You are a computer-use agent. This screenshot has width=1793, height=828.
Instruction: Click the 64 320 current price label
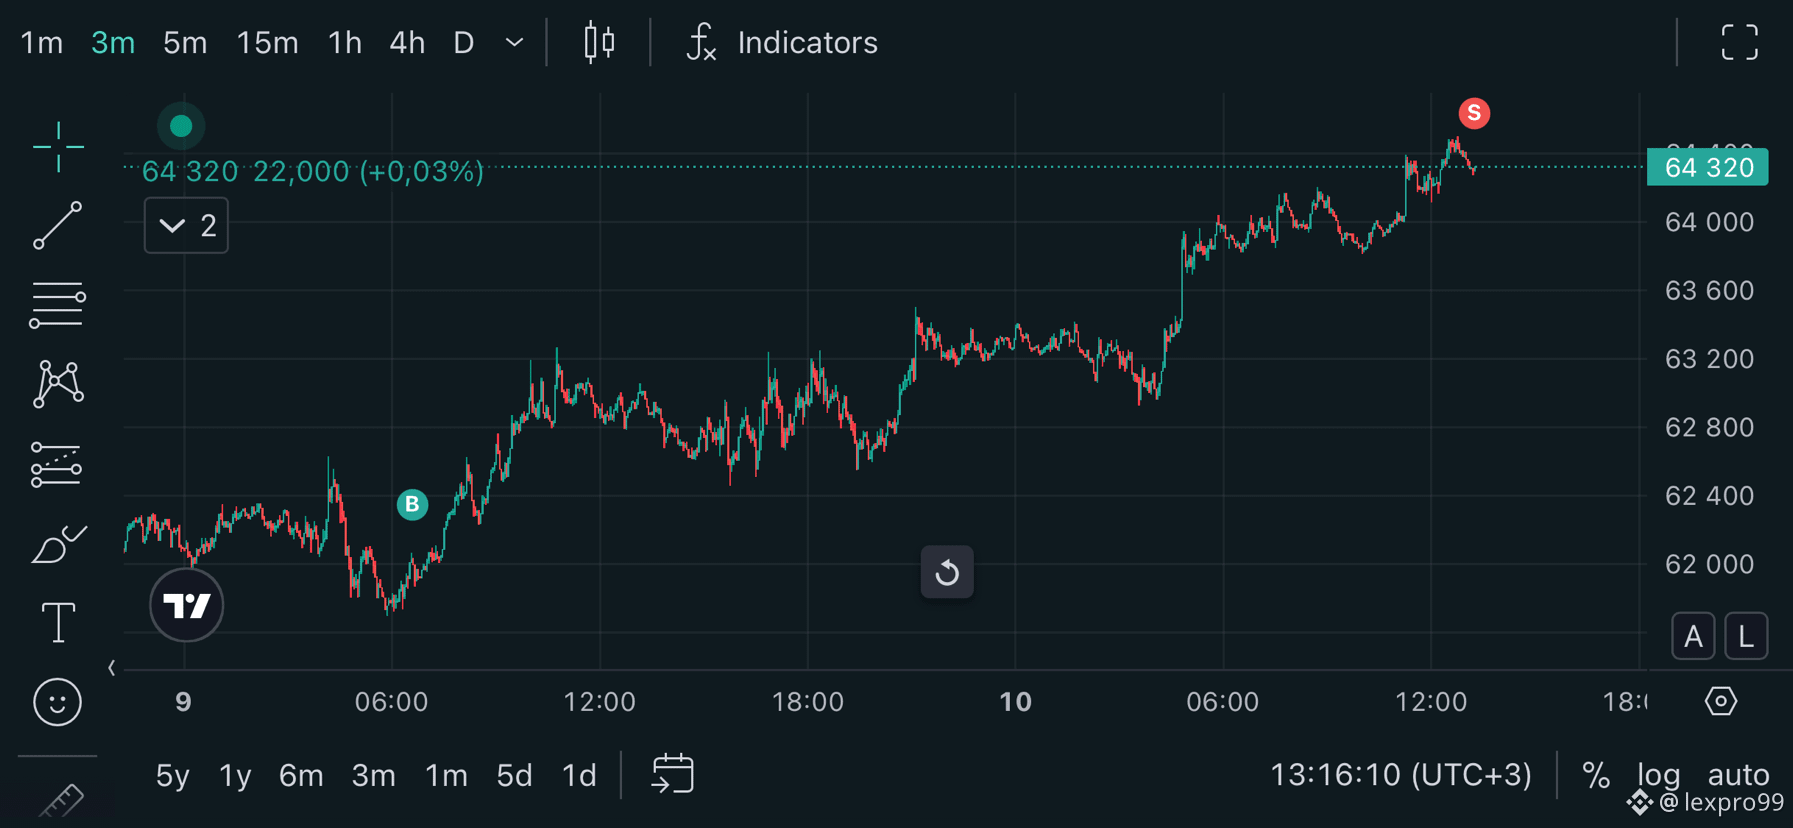coord(1708,167)
